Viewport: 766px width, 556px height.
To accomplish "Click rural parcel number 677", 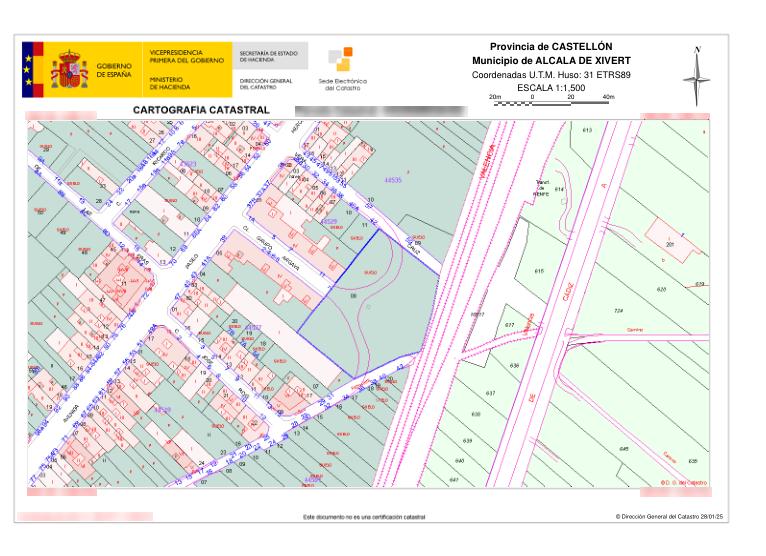I will click(510, 324).
